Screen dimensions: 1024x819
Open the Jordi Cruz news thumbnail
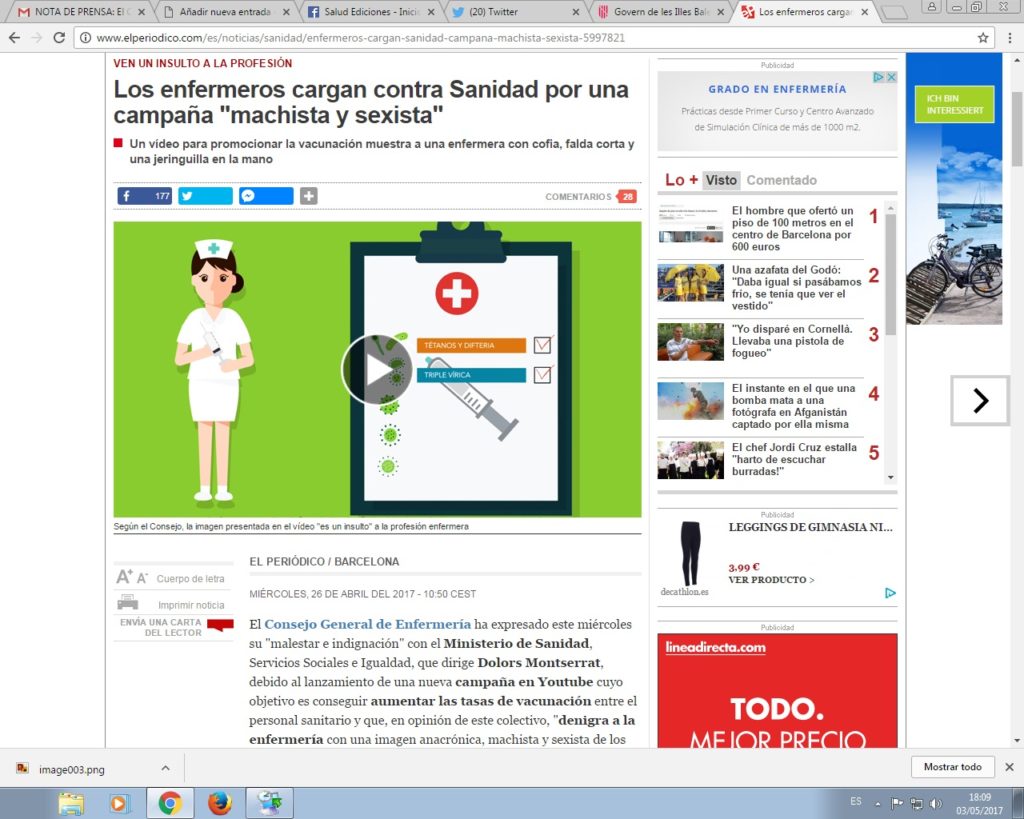coord(690,459)
